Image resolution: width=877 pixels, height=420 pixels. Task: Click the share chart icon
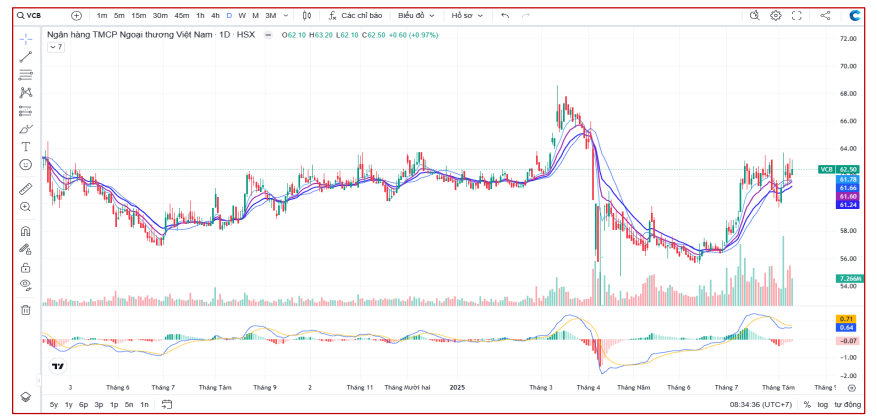[825, 16]
